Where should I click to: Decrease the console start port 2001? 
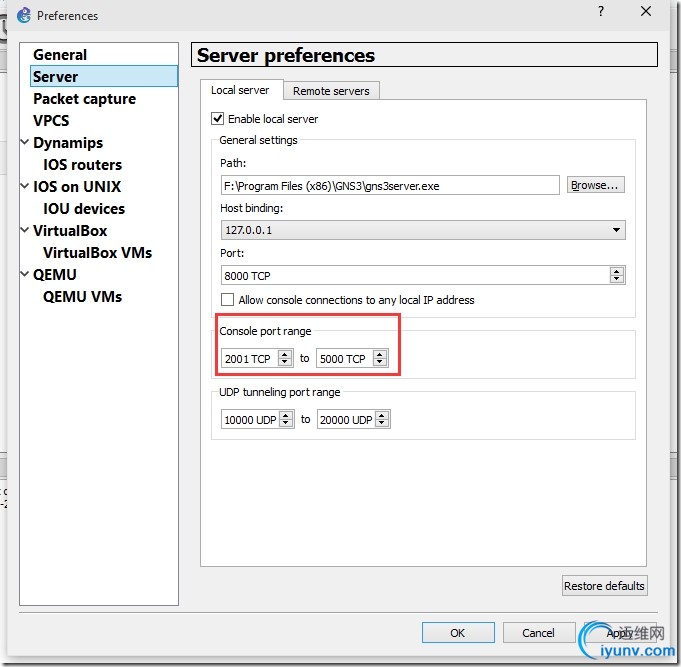pyautogui.click(x=285, y=363)
